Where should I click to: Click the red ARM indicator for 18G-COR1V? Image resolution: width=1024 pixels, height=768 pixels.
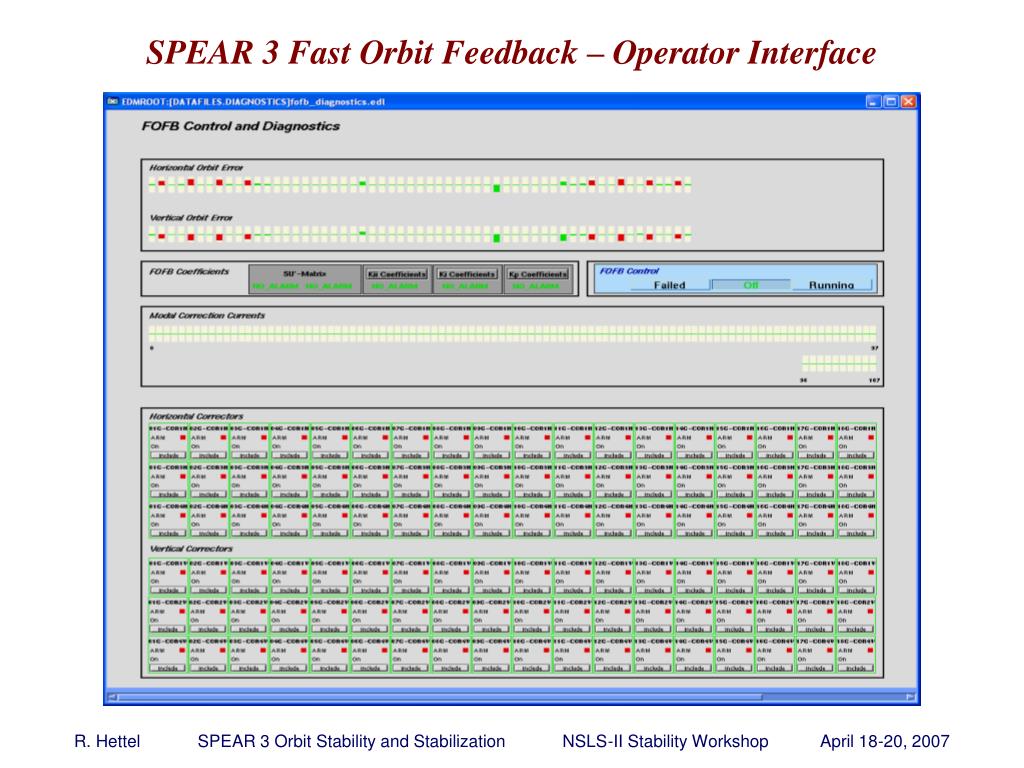(871, 573)
